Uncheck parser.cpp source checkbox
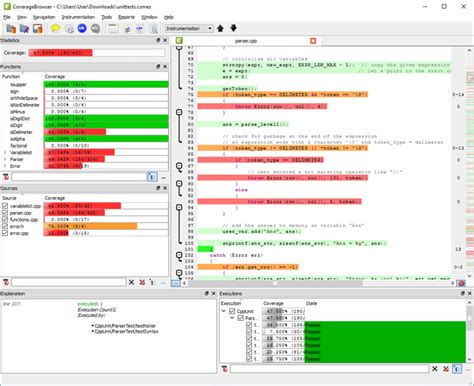The height and width of the screenshot is (386, 474). 5,213
